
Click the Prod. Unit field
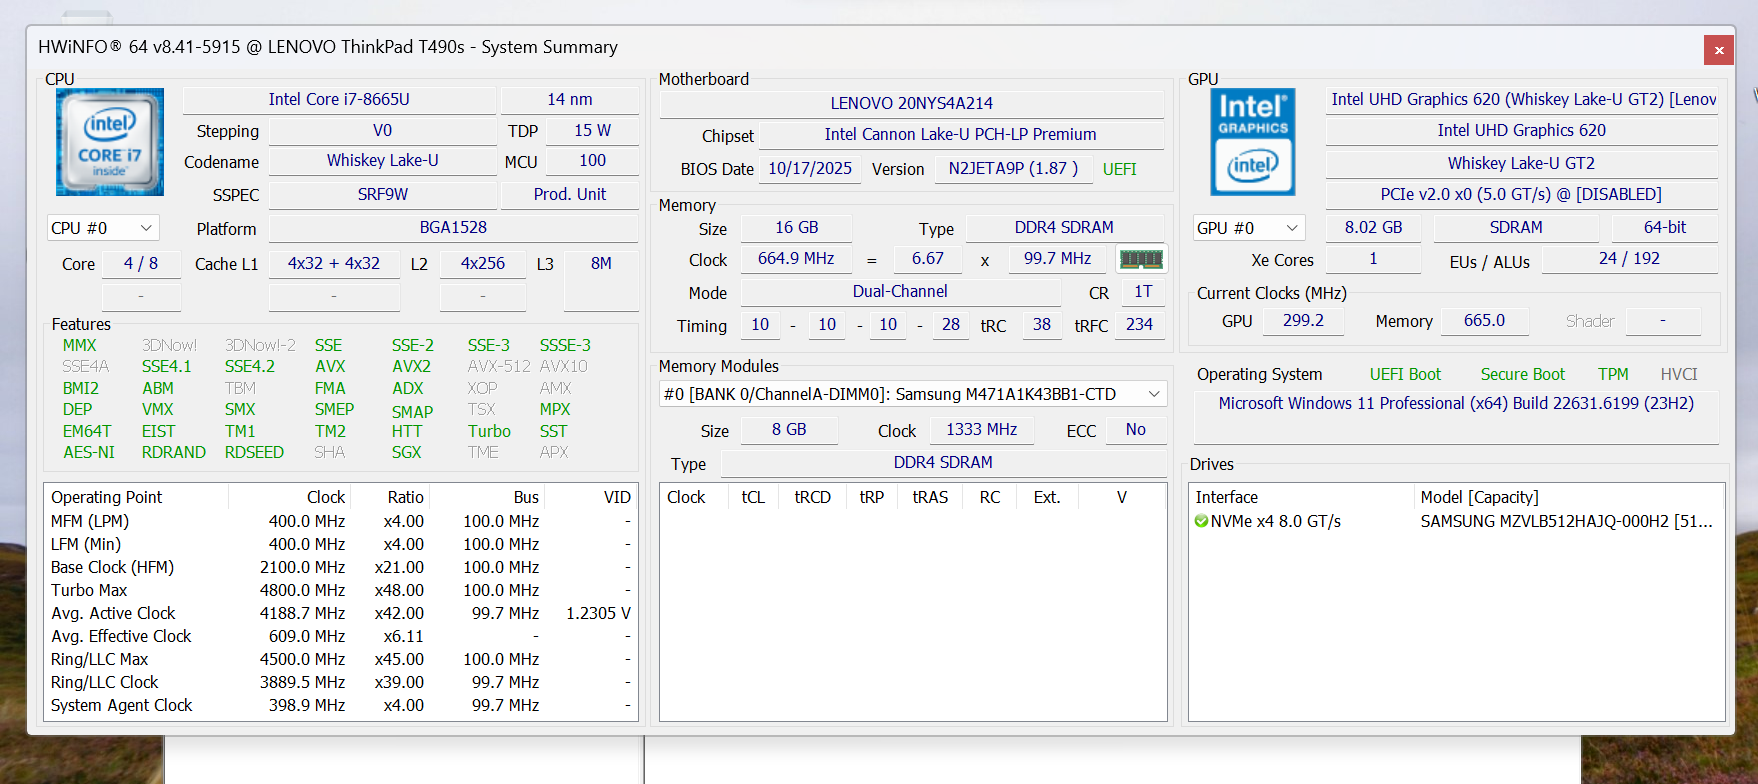point(570,194)
